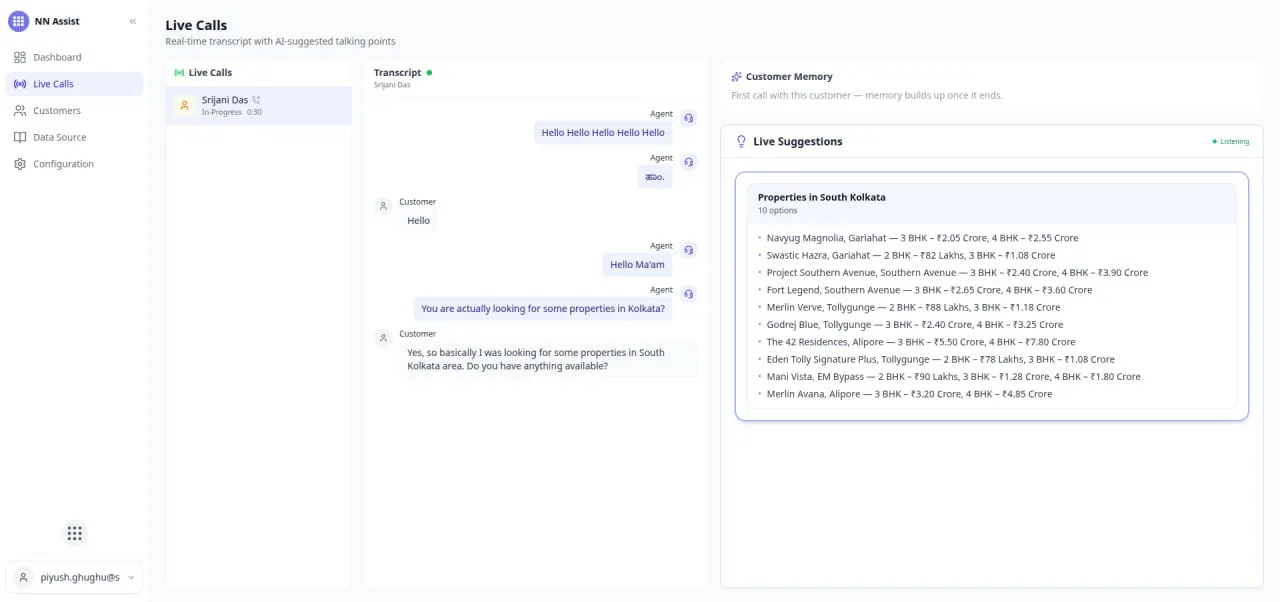Select Eden Tolly Signature Plus listing
The height and width of the screenshot is (602, 1280).
[x=940, y=359]
